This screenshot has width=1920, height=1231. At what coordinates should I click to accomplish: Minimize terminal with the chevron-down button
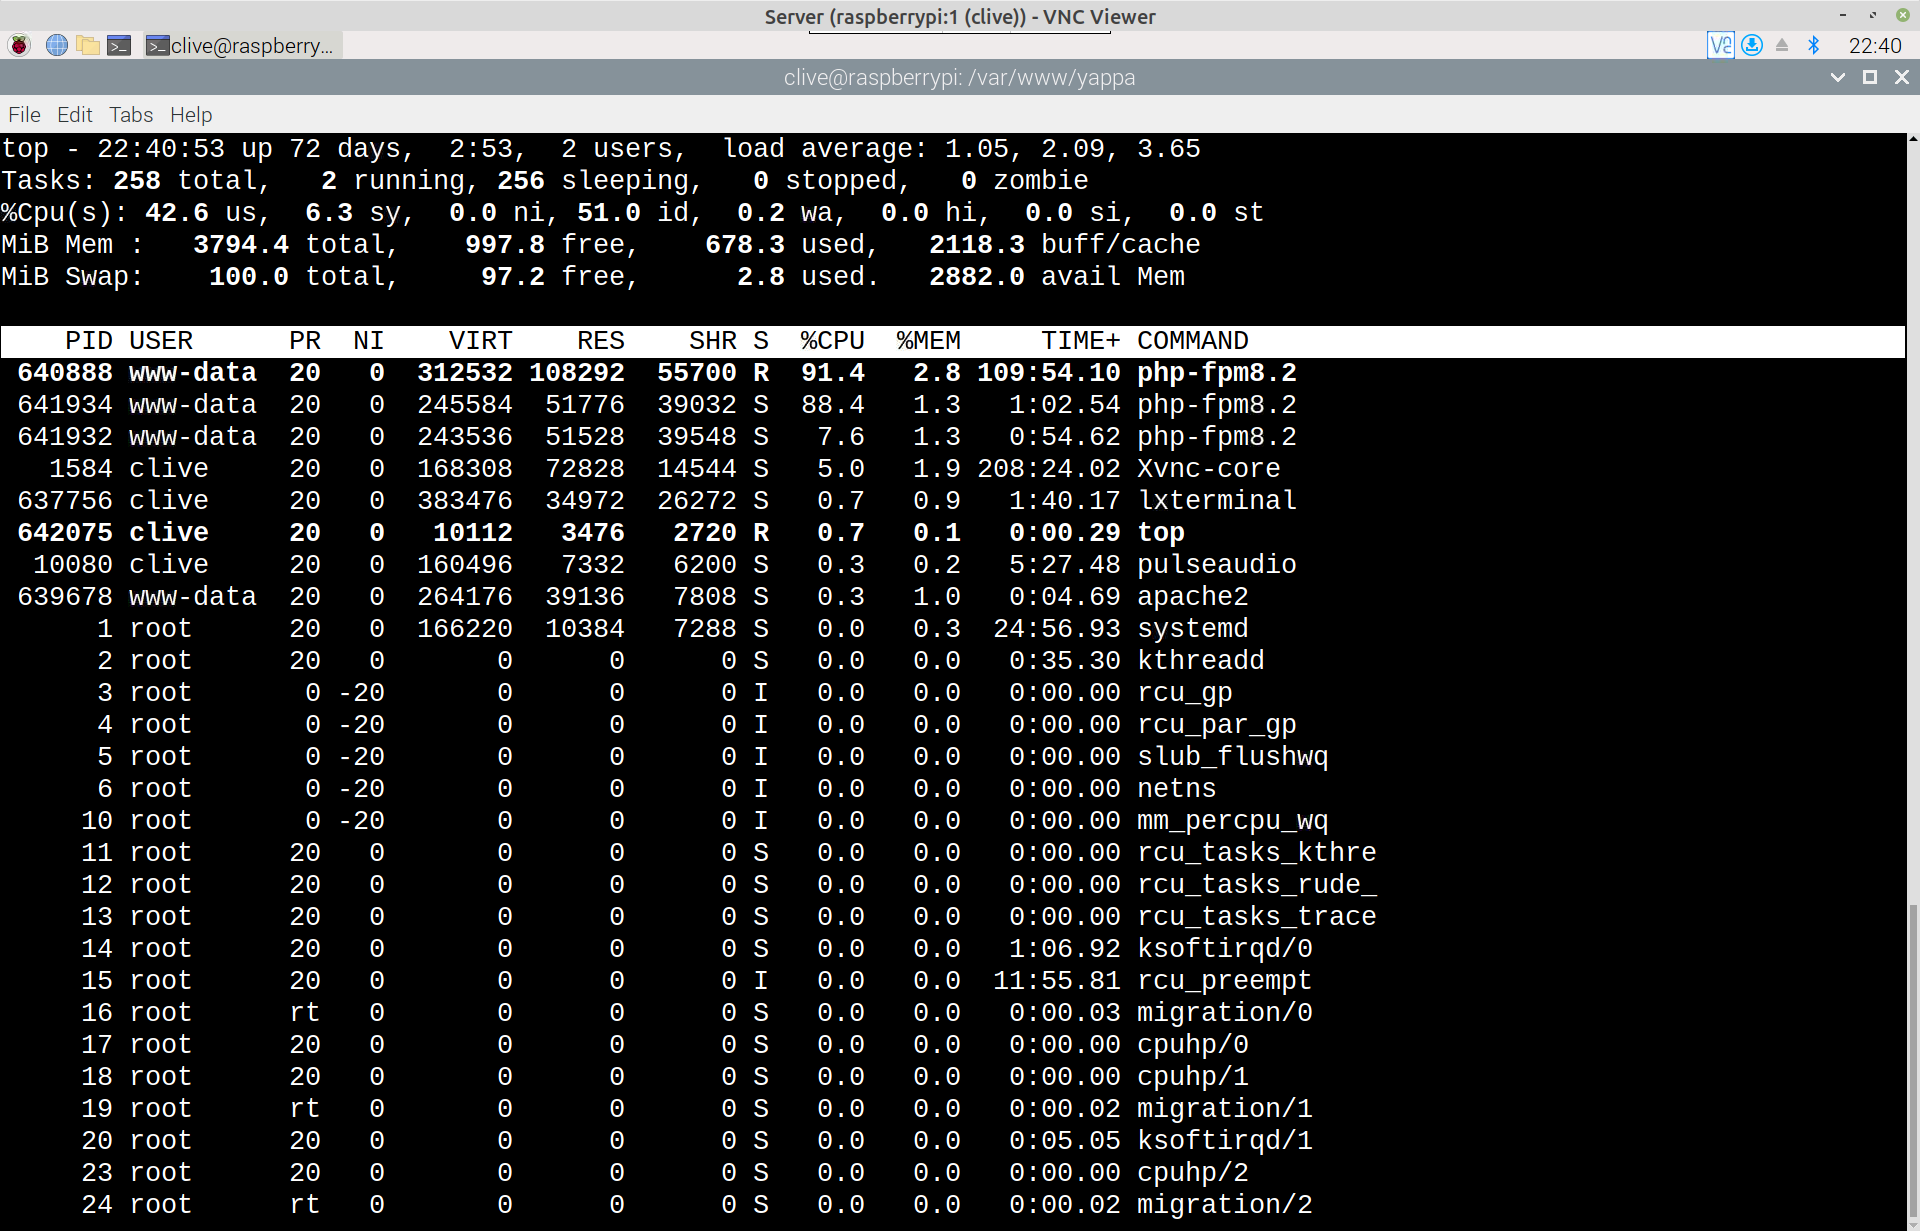1838,77
